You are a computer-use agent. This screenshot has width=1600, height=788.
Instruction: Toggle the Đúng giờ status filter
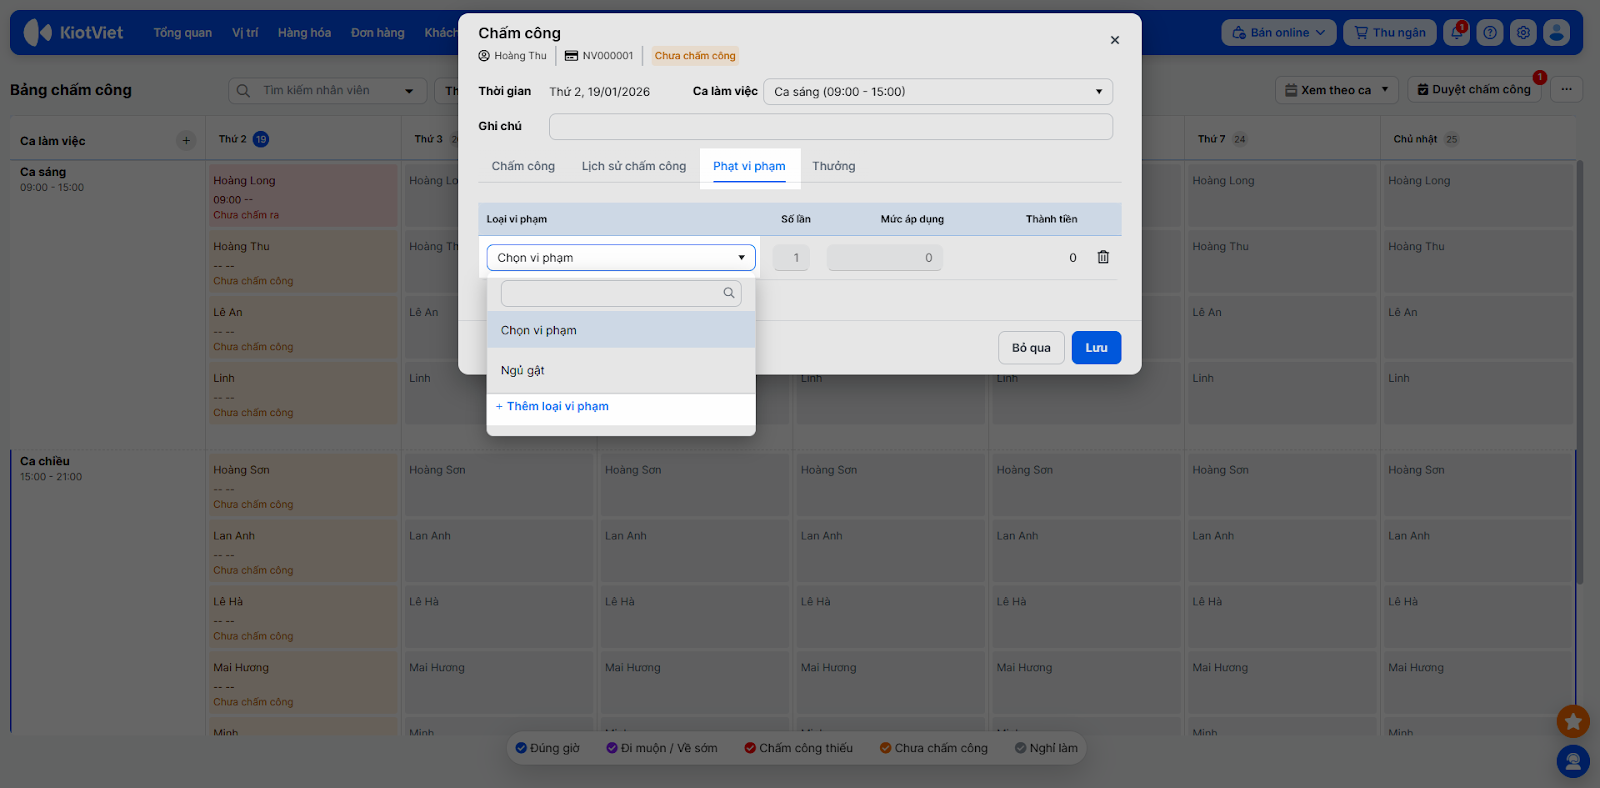tap(547, 748)
